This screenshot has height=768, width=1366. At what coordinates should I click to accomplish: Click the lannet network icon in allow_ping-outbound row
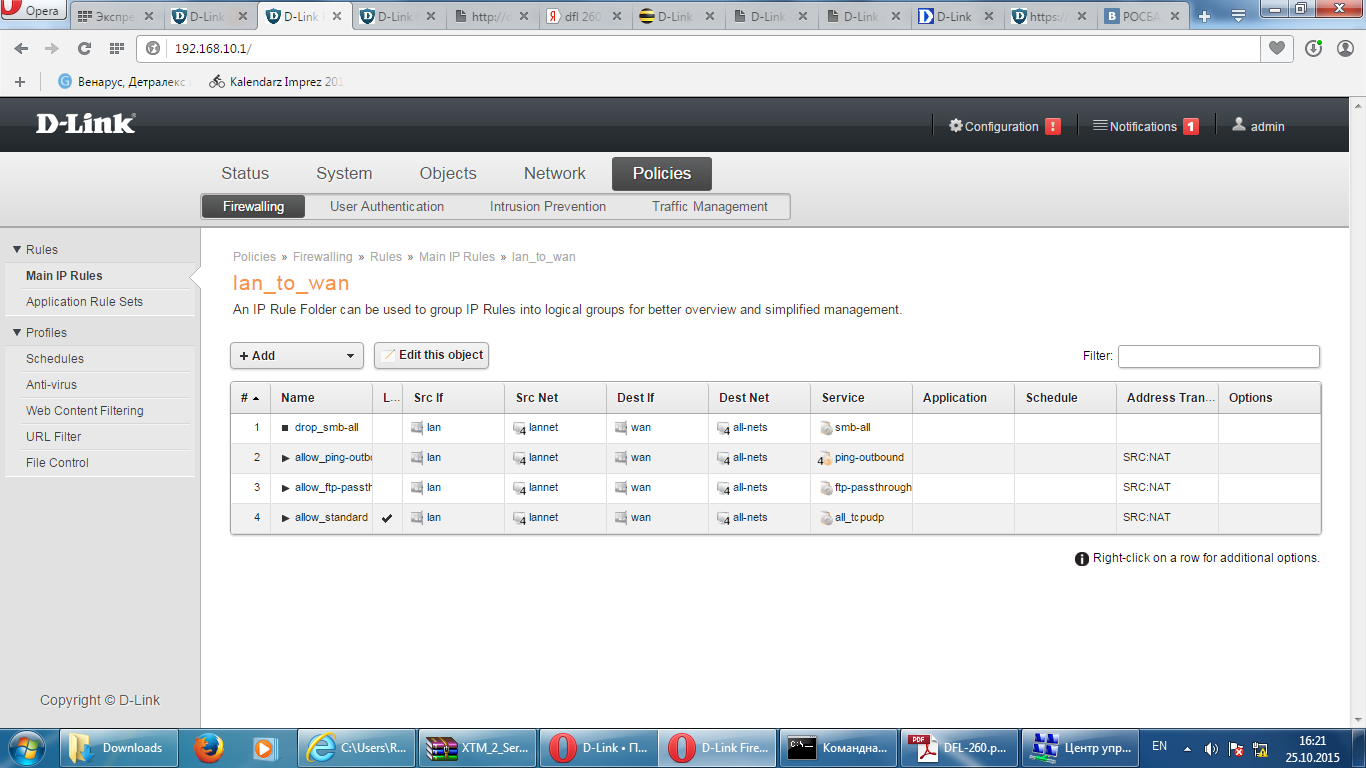(520, 458)
